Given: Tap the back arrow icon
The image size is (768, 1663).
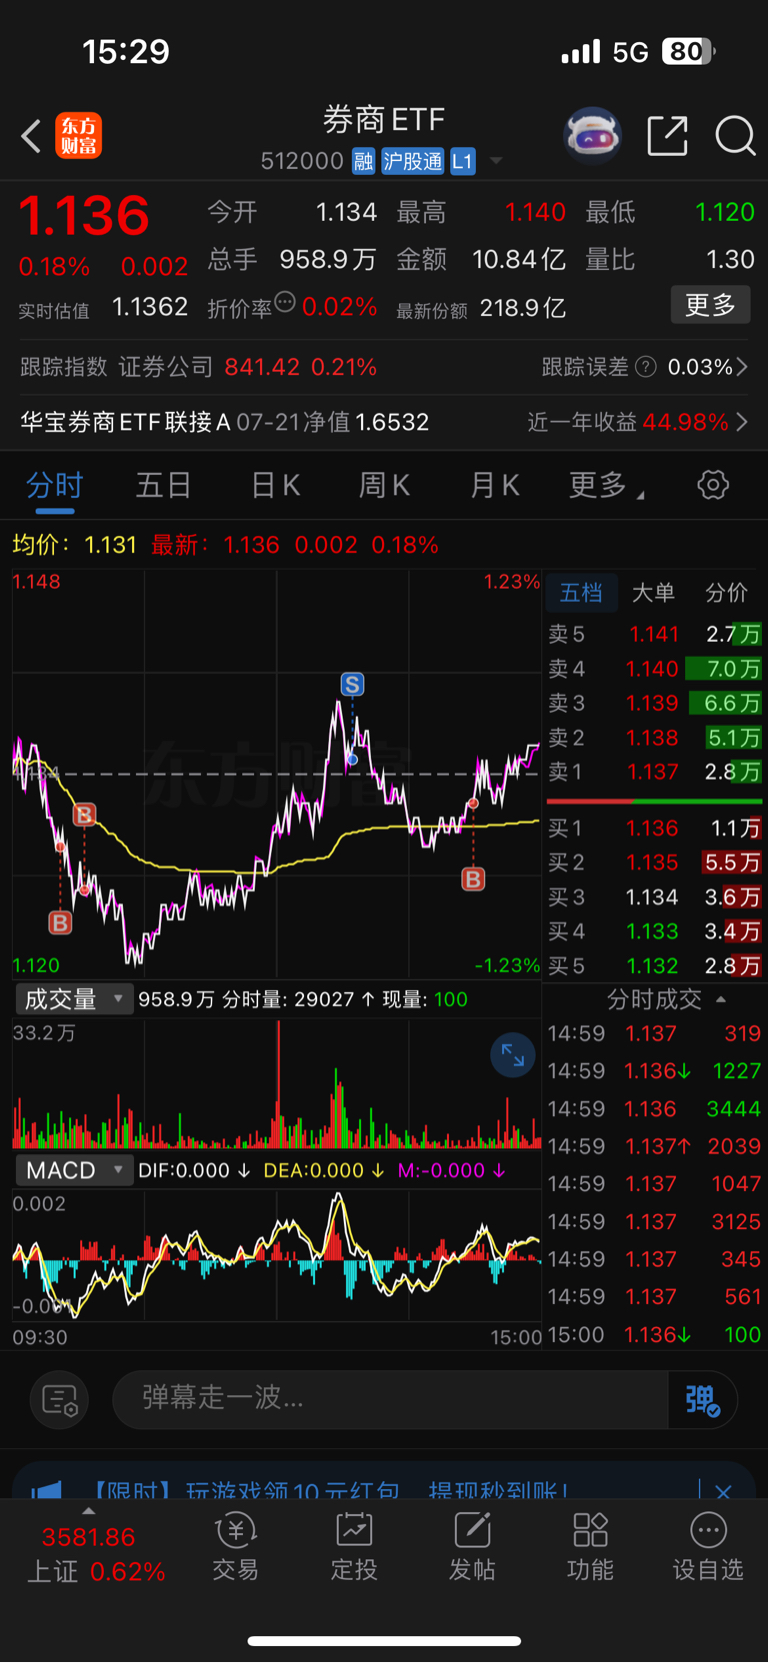Looking at the screenshot, I should coord(31,136).
